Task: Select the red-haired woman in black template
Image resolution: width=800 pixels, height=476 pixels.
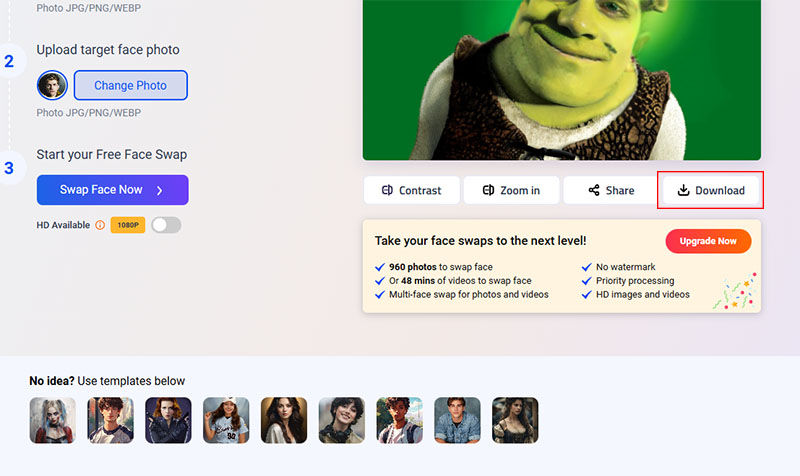Action: pyautogui.click(x=168, y=420)
